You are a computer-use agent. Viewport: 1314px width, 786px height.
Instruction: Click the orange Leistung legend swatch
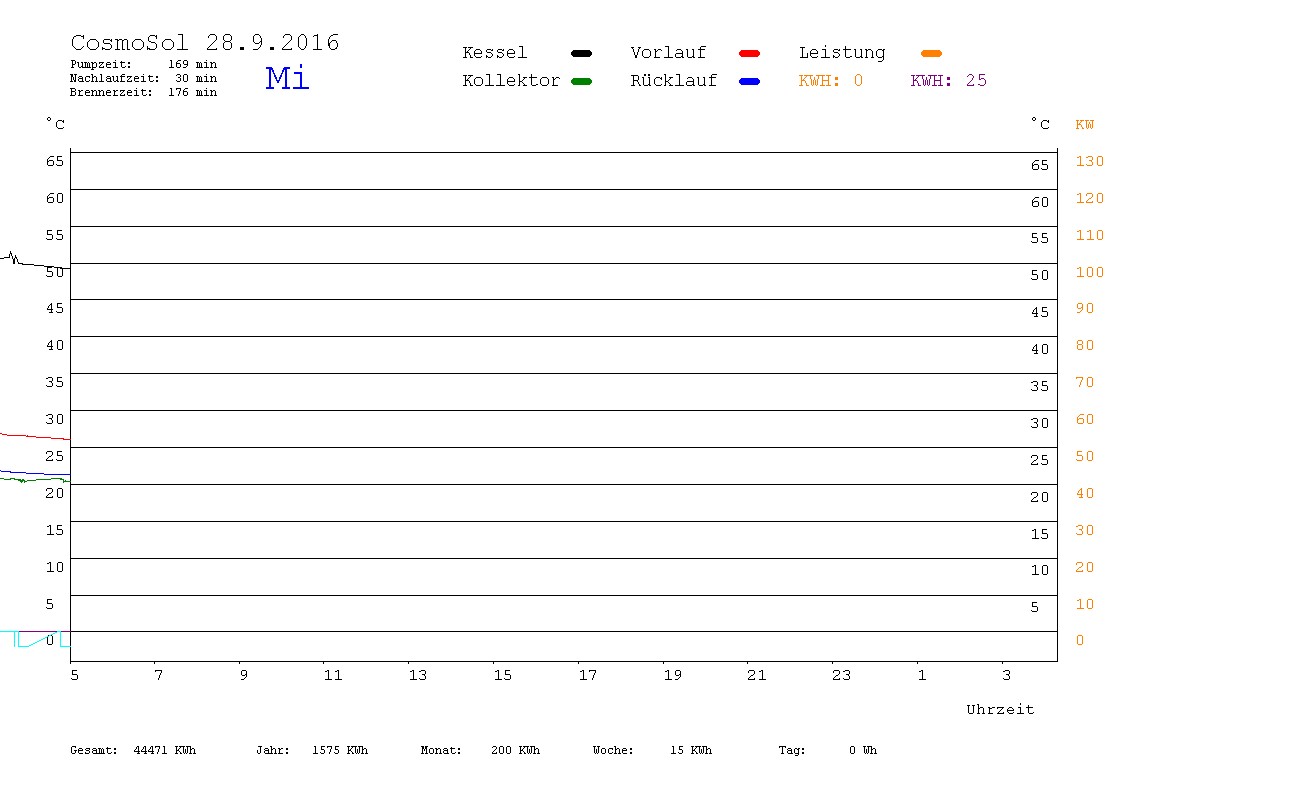coord(931,53)
